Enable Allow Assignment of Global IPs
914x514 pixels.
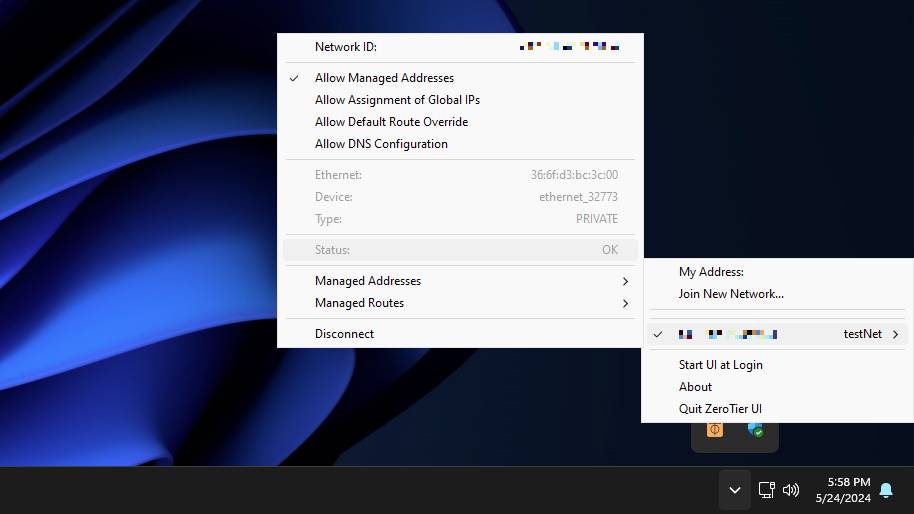coord(460,100)
